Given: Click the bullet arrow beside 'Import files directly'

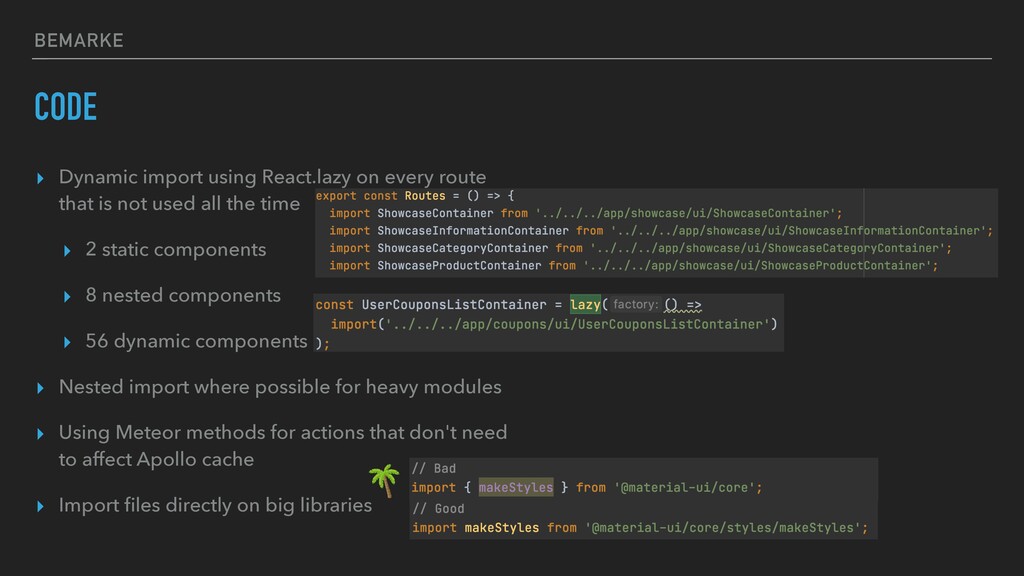Looking at the screenshot, I should (x=40, y=506).
